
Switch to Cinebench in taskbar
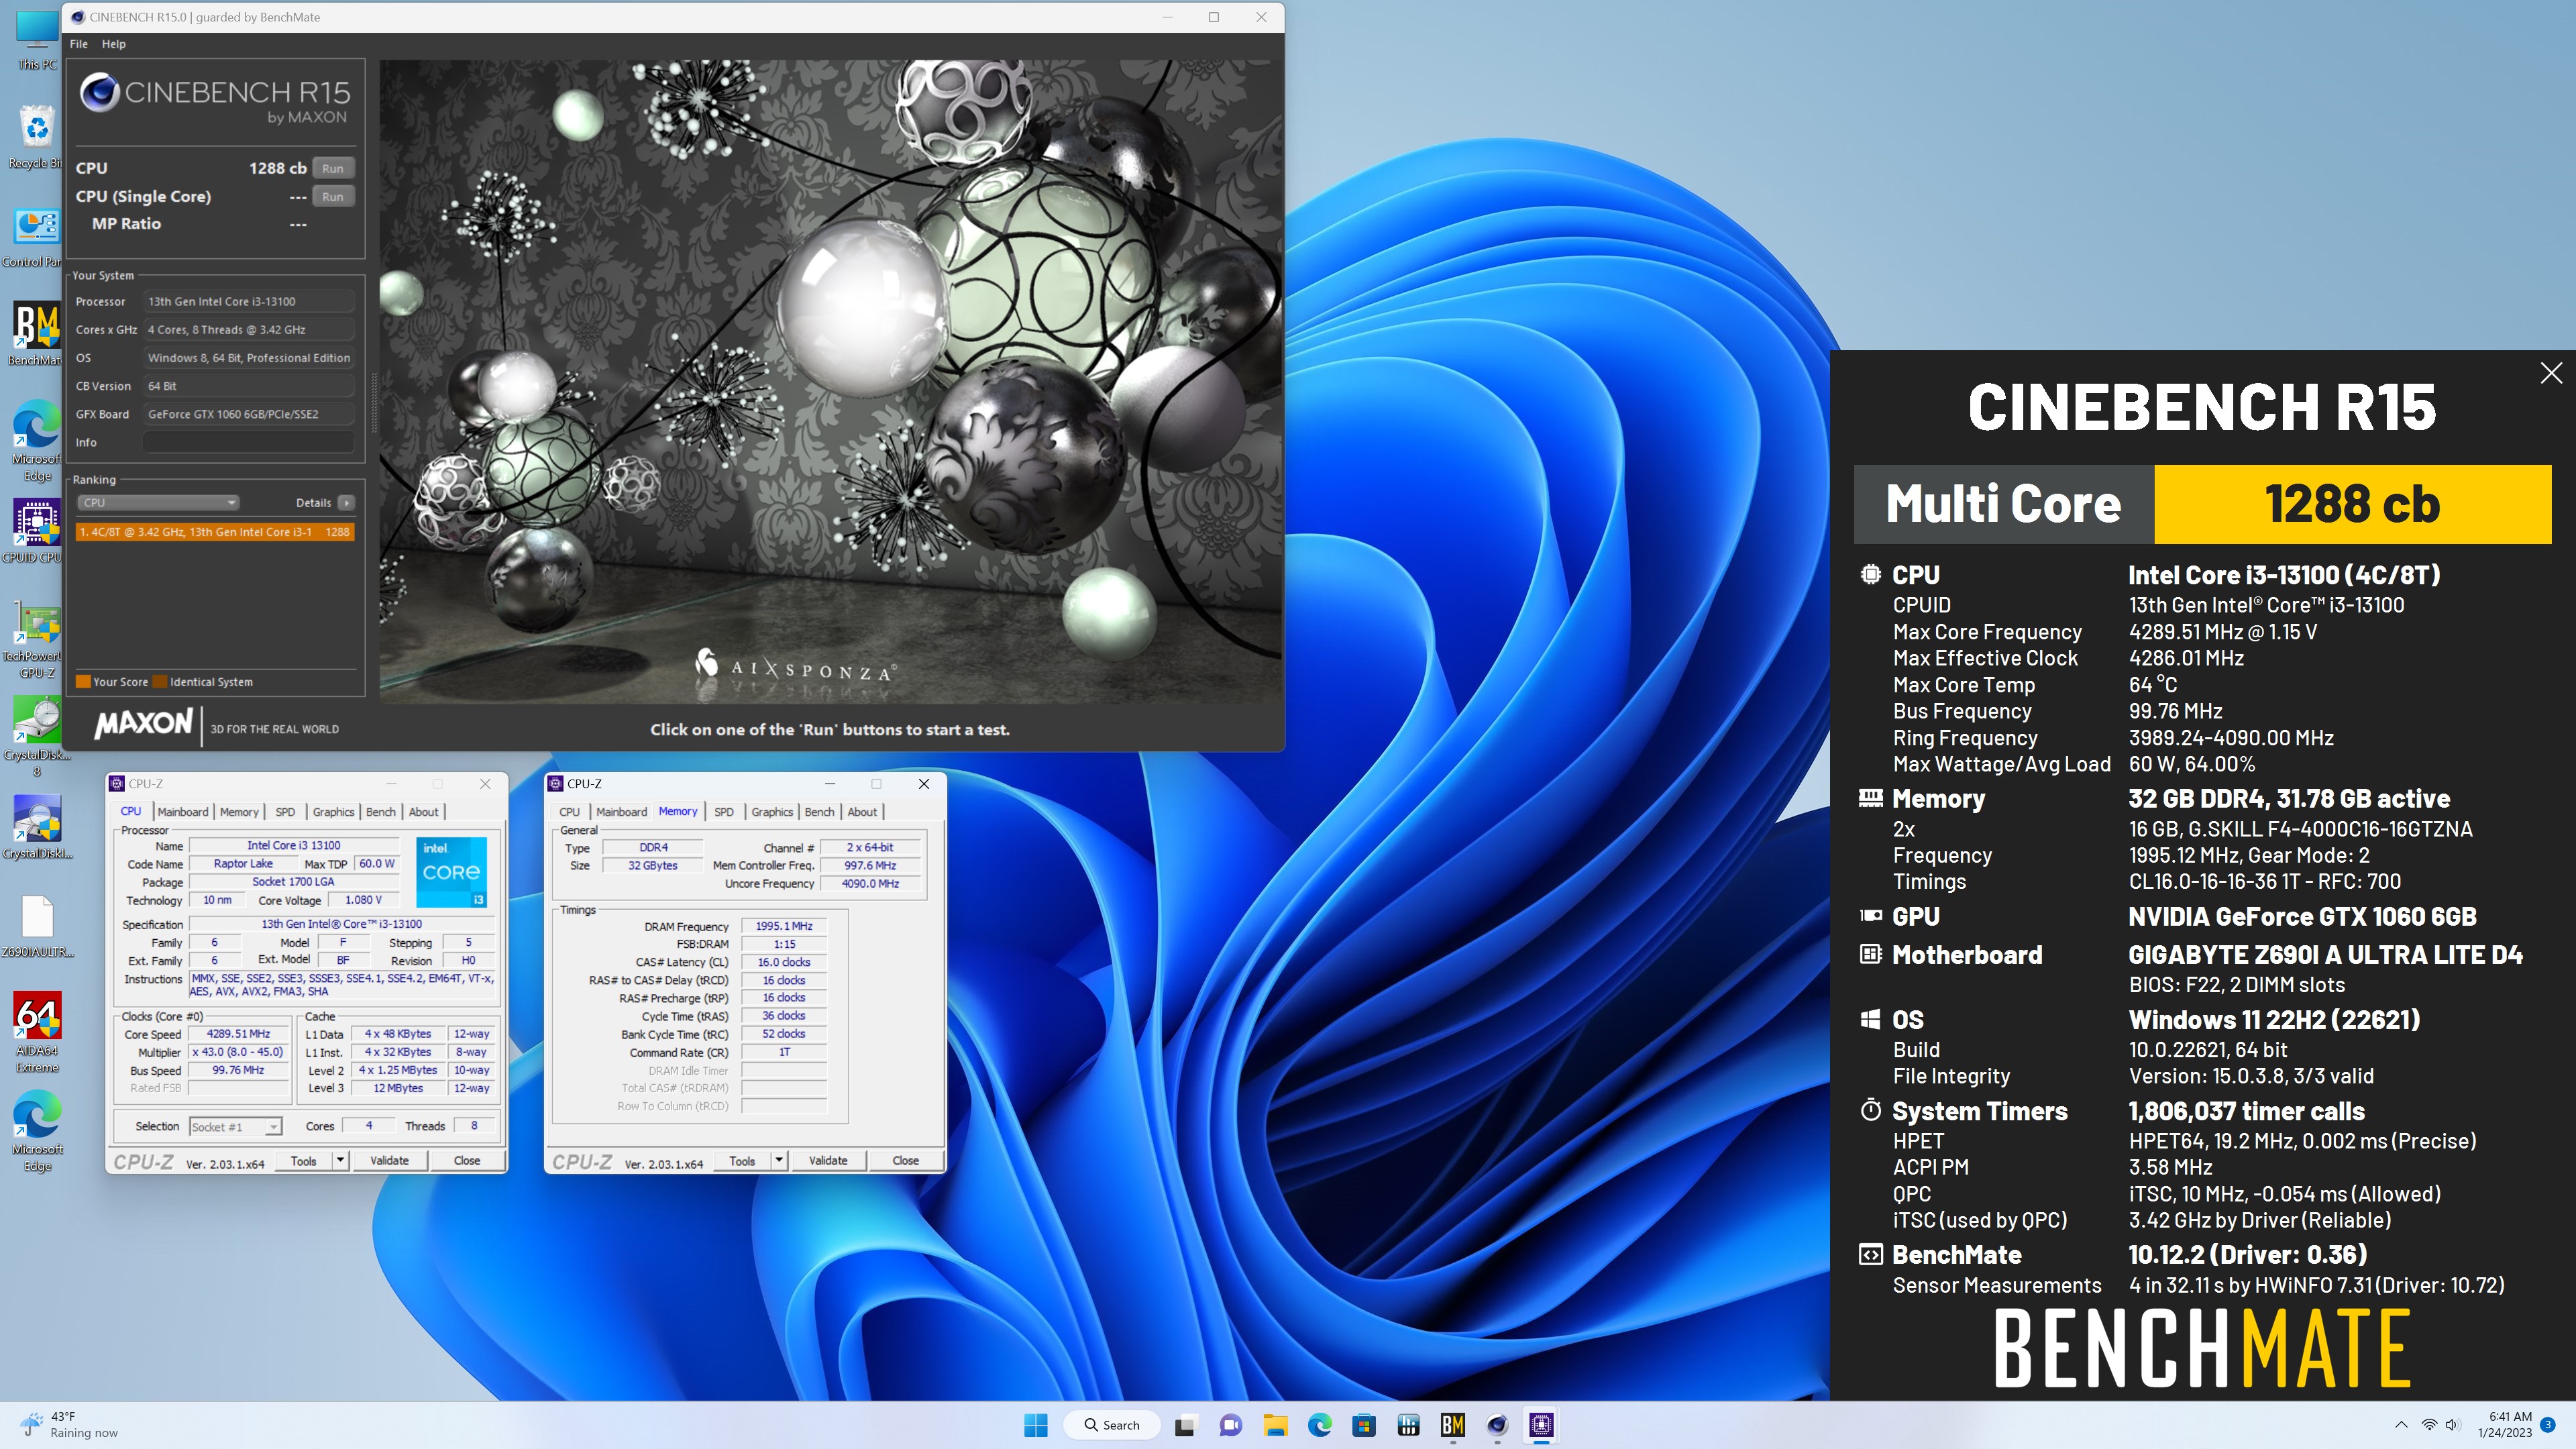point(1497,1425)
